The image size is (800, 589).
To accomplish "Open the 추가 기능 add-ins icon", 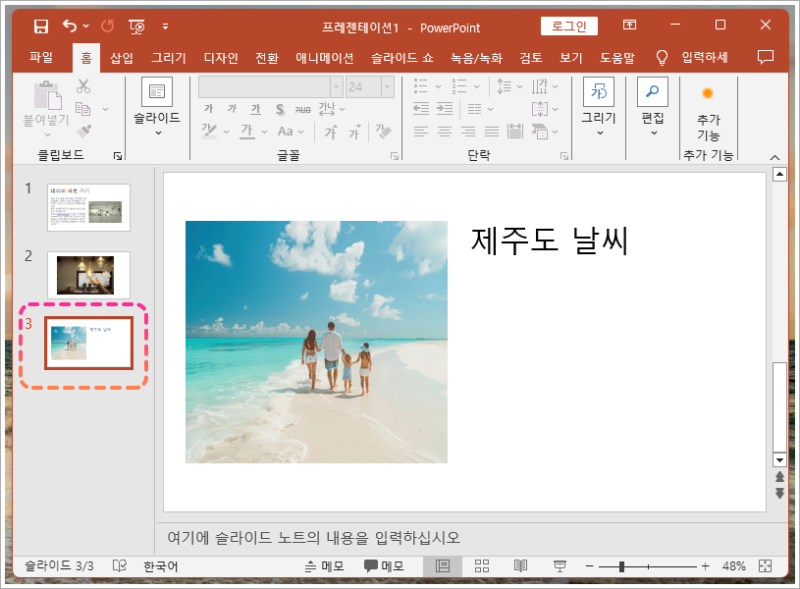I will click(x=708, y=93).
